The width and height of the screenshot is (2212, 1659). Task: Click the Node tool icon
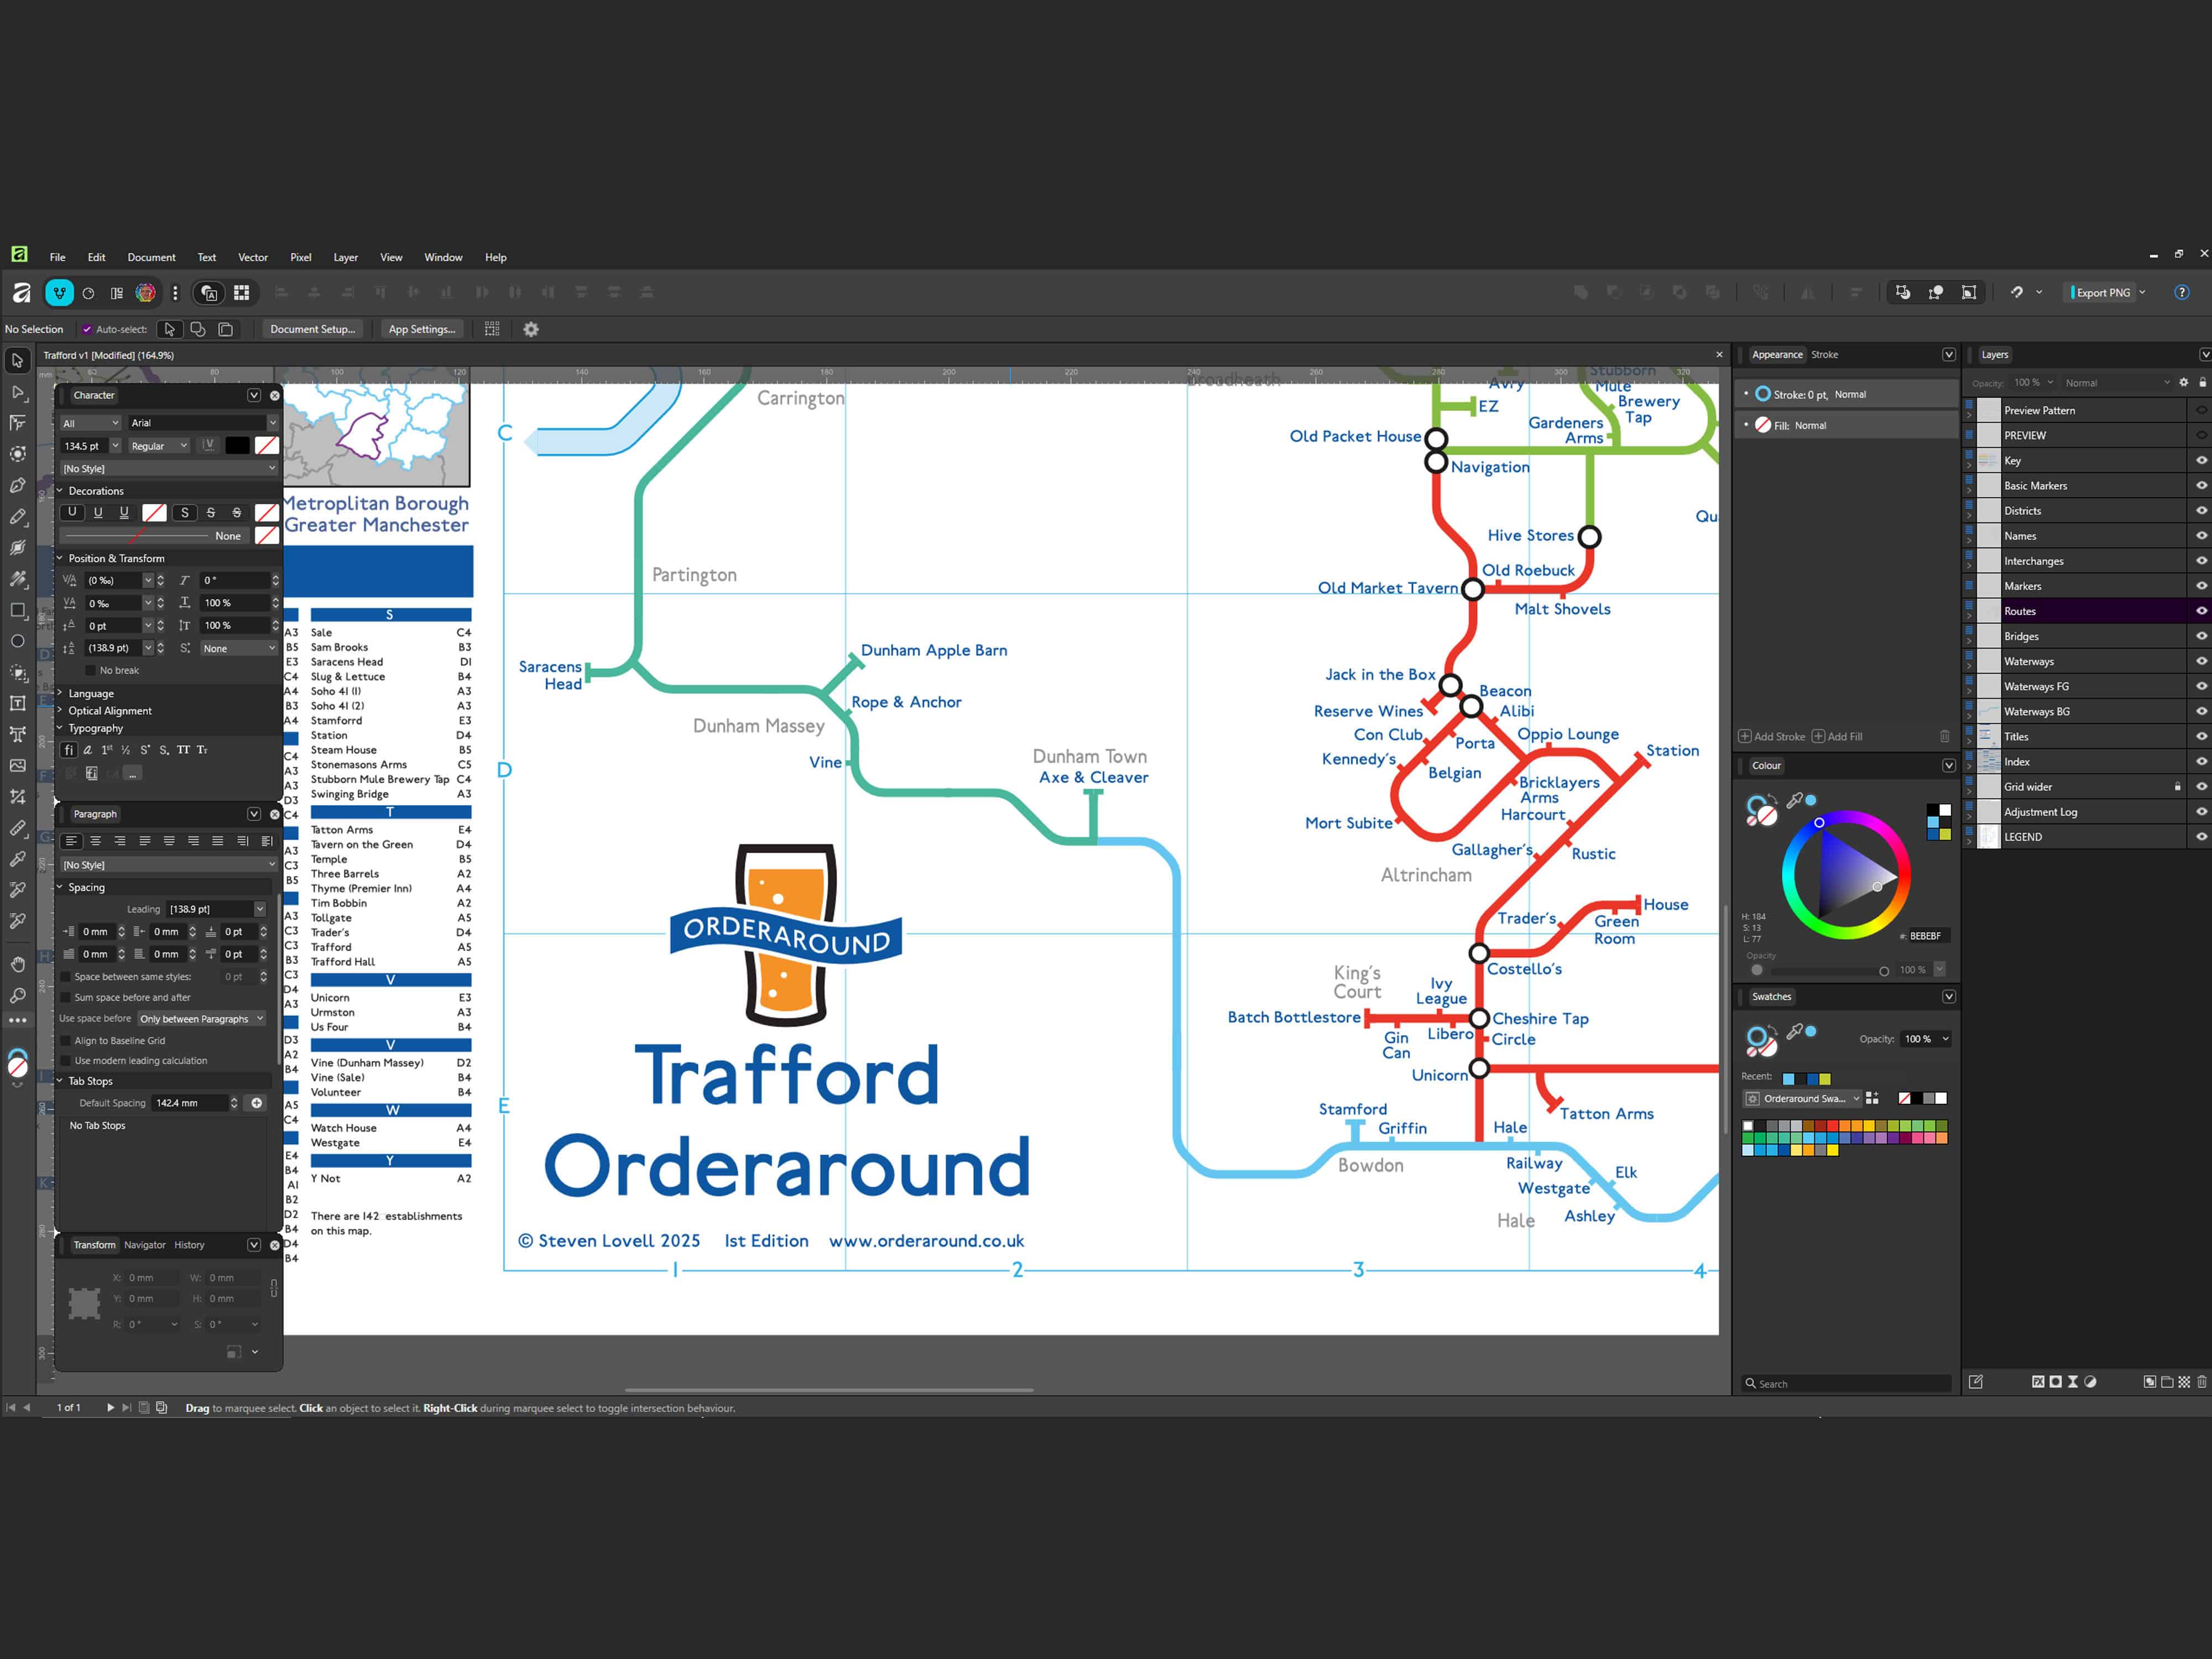point(17,392)
